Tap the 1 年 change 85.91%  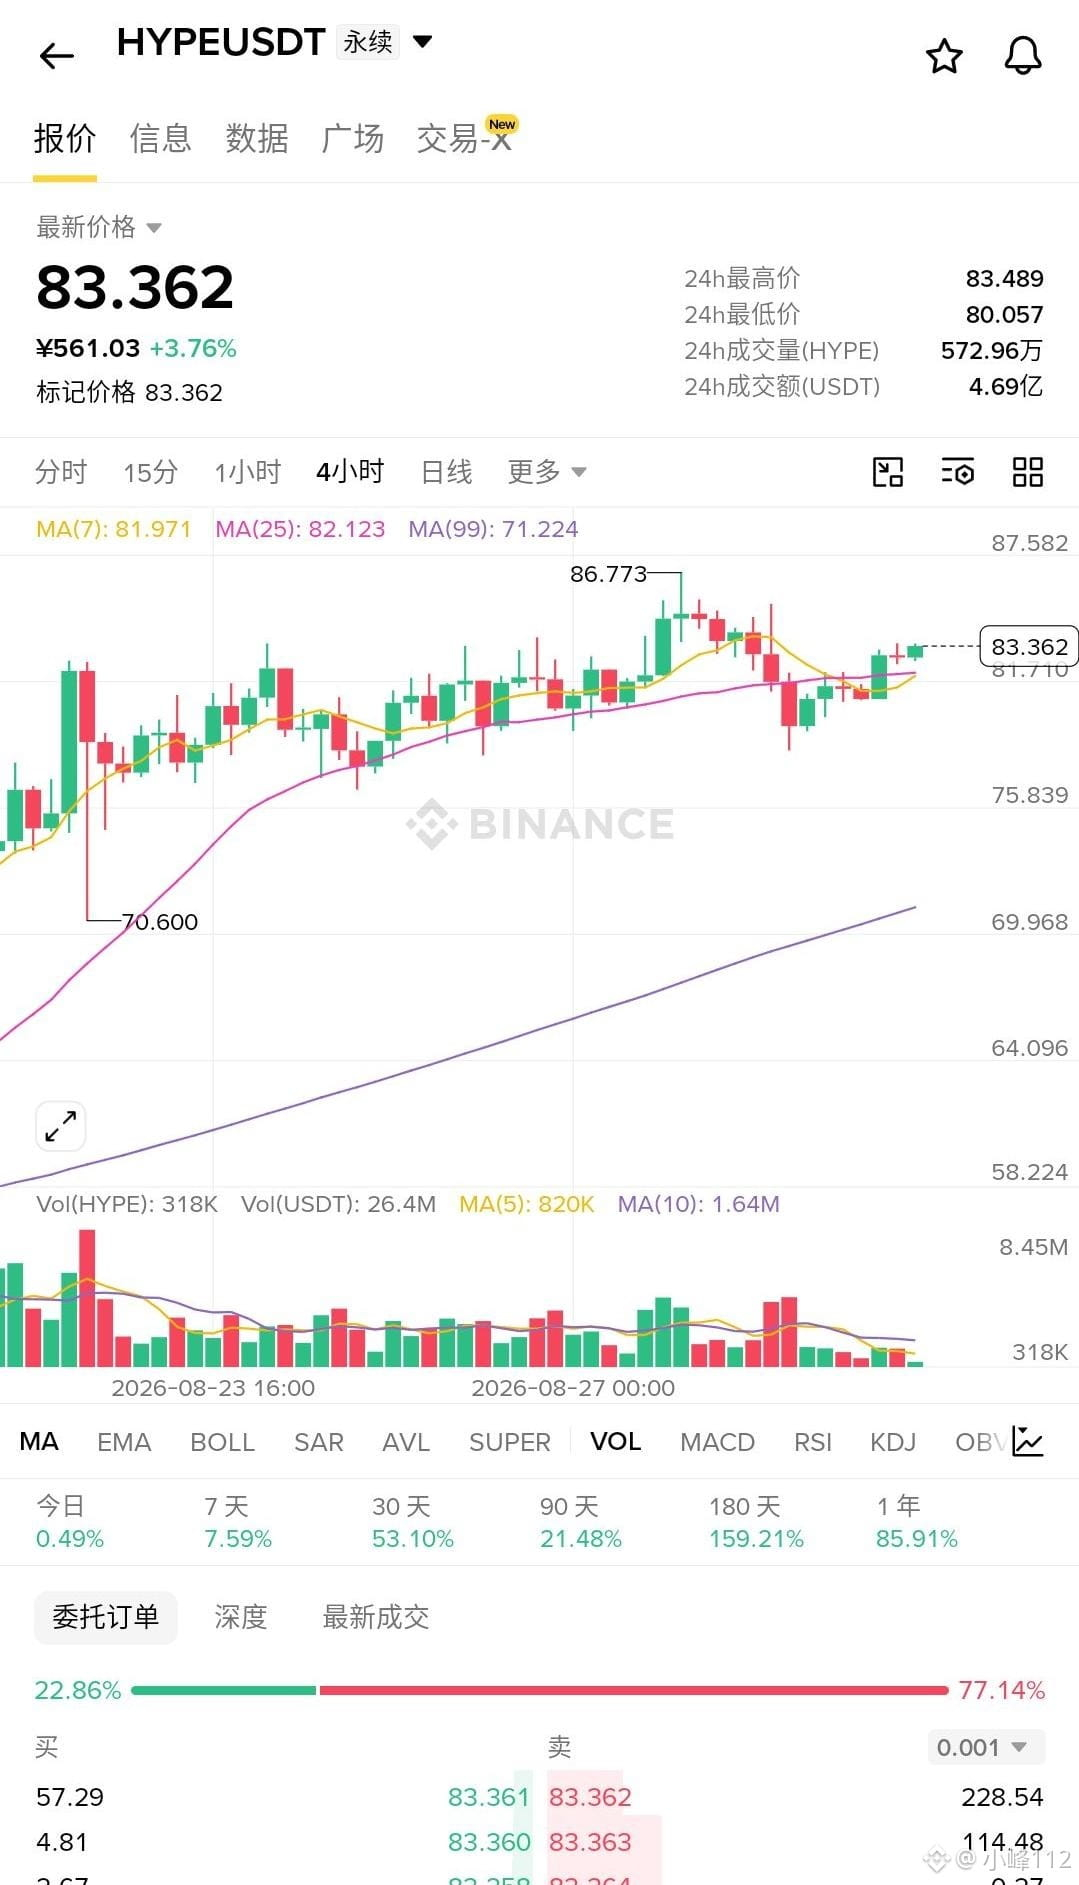pyautogui.click(x=917, y=1538)
